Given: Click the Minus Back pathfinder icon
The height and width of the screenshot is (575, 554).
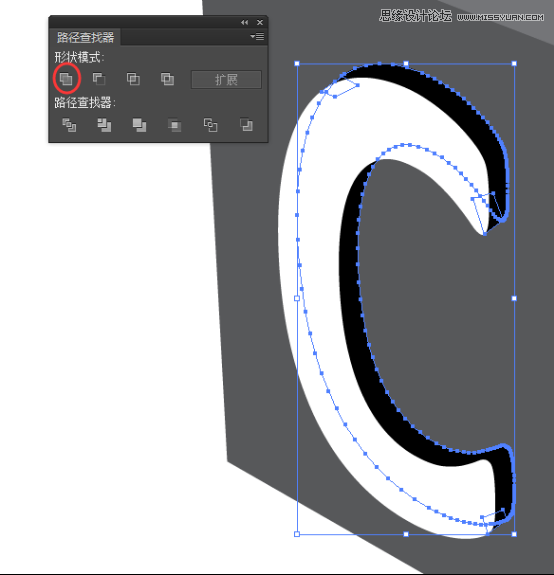Looking at the screenshot, I should tap(246, 125).
